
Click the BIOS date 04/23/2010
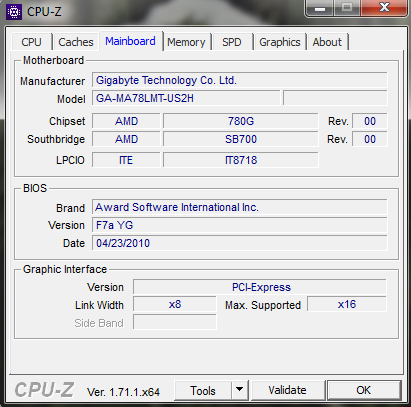tap(240, 243)
